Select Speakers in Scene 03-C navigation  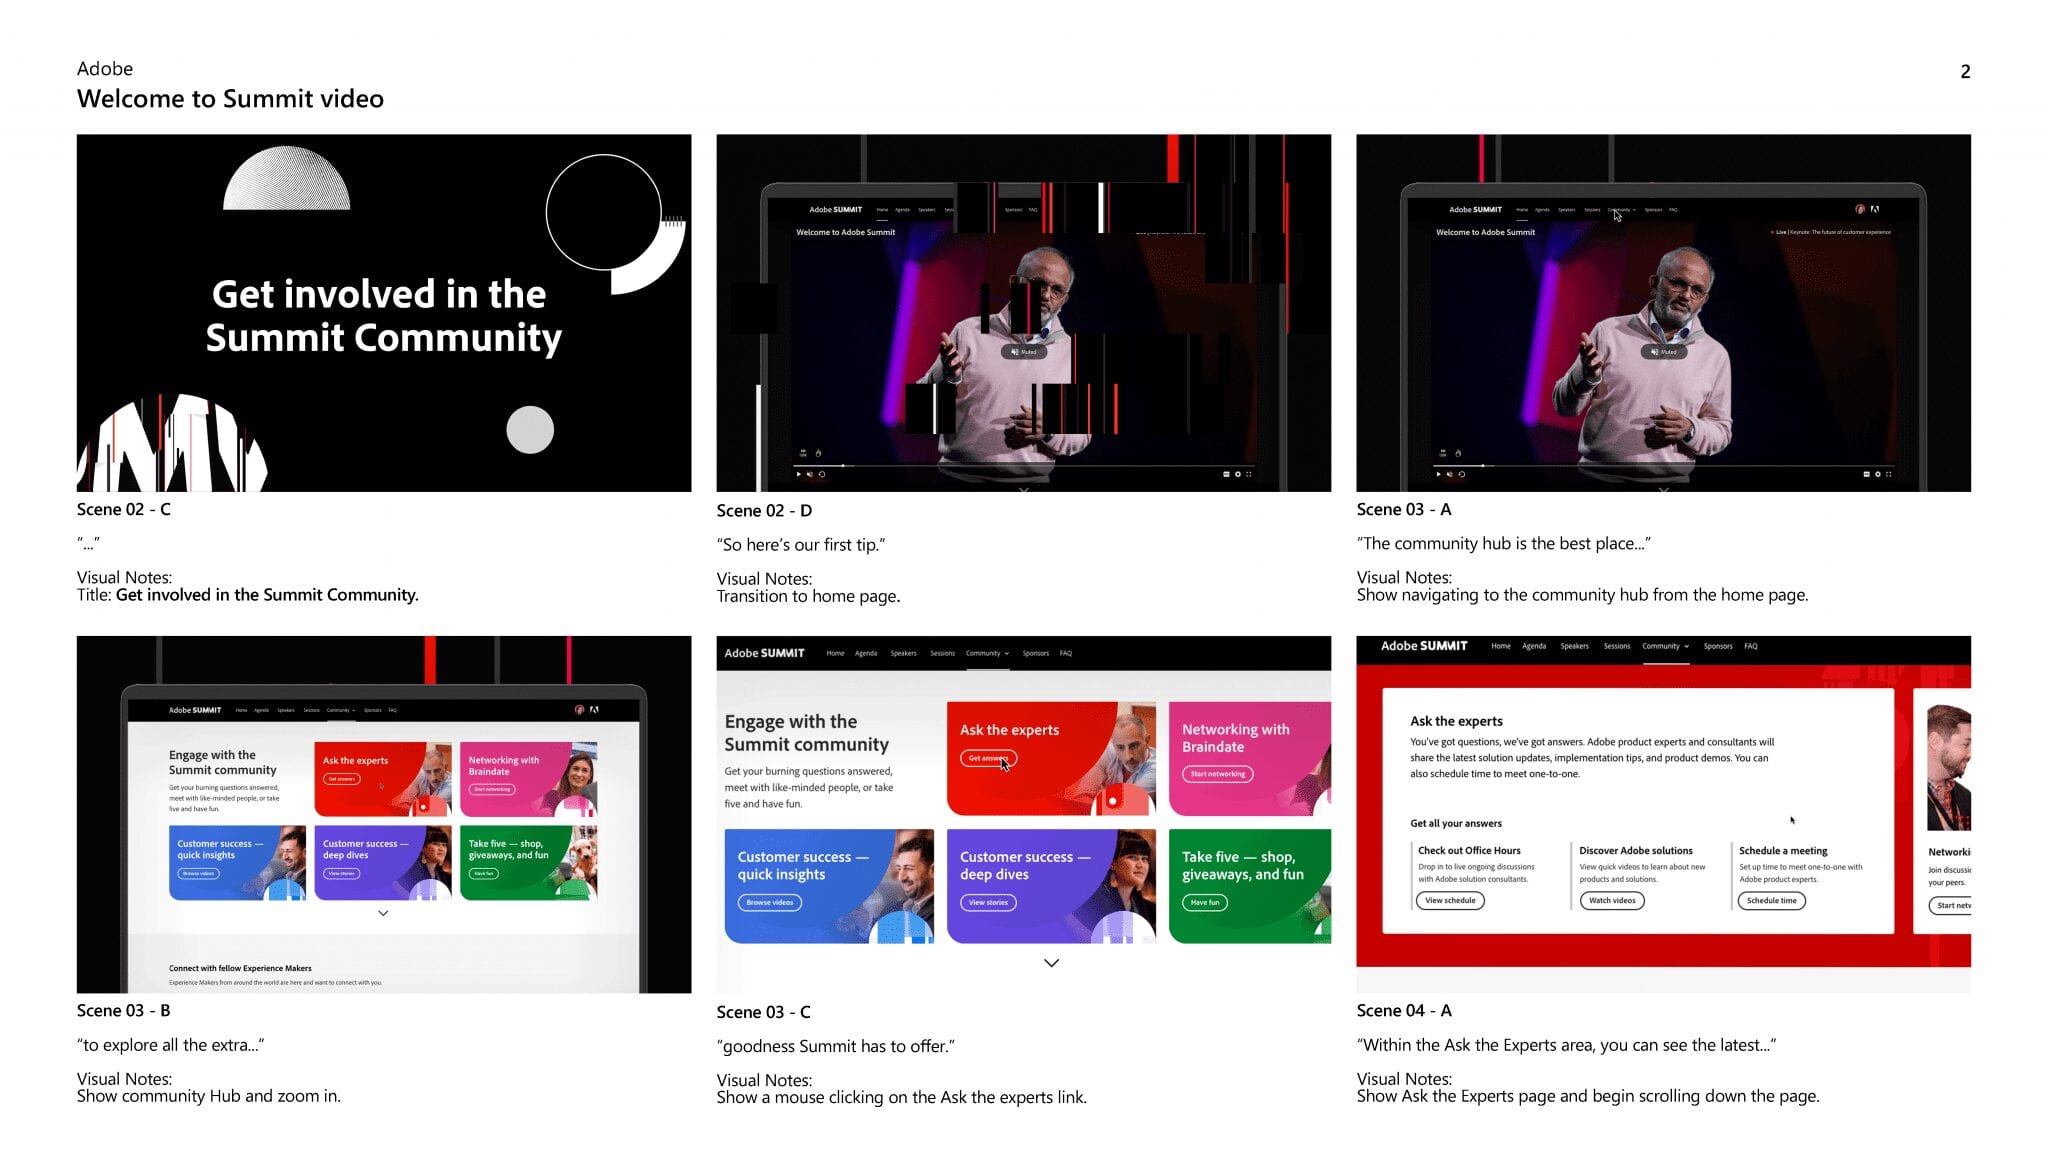pos(903,653)
